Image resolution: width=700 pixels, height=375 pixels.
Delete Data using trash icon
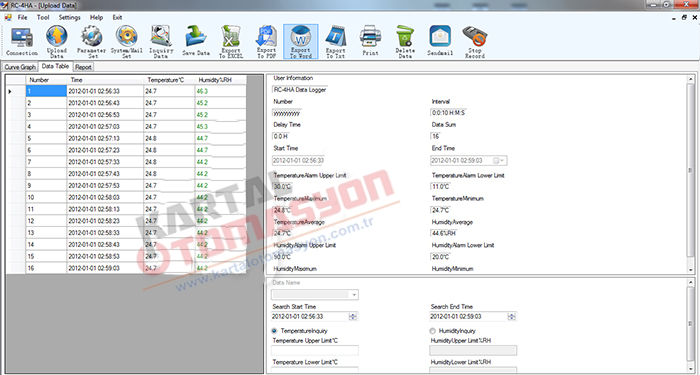point(405,42)
